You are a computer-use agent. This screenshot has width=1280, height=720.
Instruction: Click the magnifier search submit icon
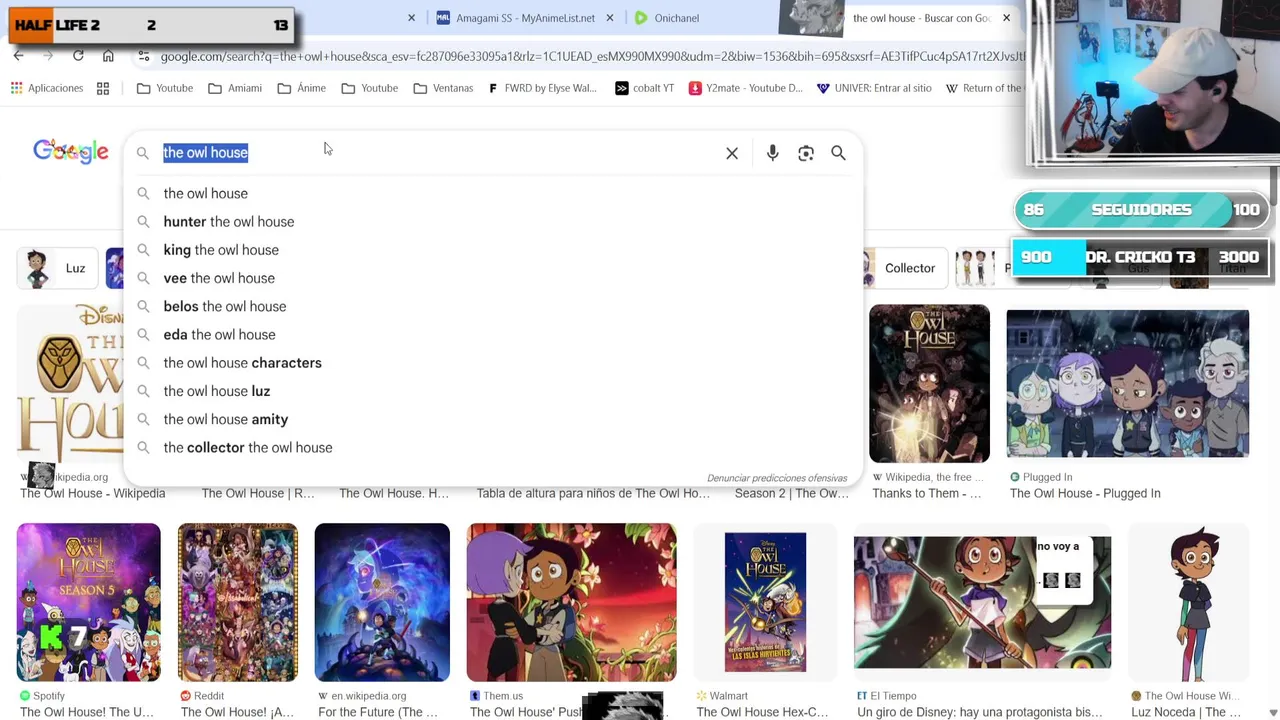pyautogui.click(x=838, y=153)
